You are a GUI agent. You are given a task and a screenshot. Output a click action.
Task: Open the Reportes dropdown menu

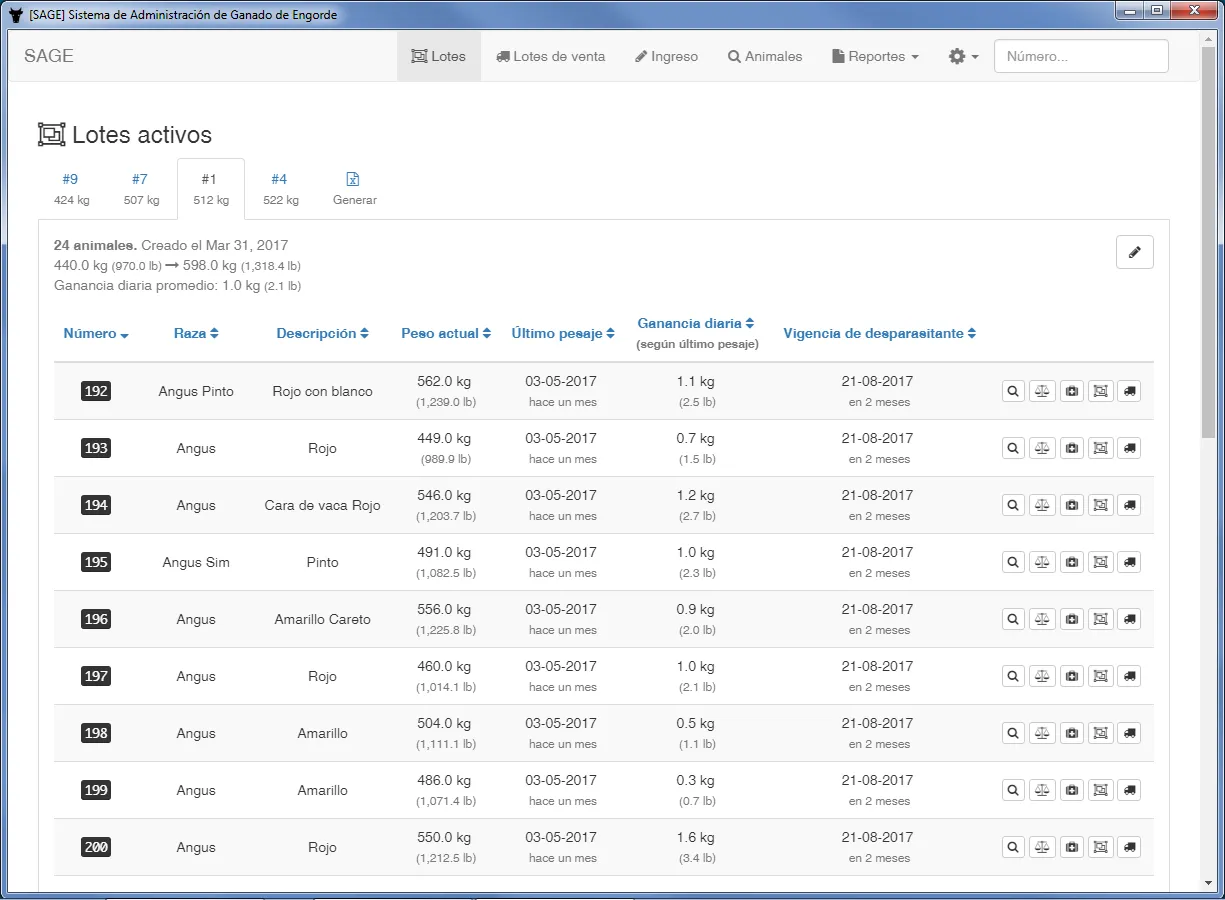pos(875,57)
